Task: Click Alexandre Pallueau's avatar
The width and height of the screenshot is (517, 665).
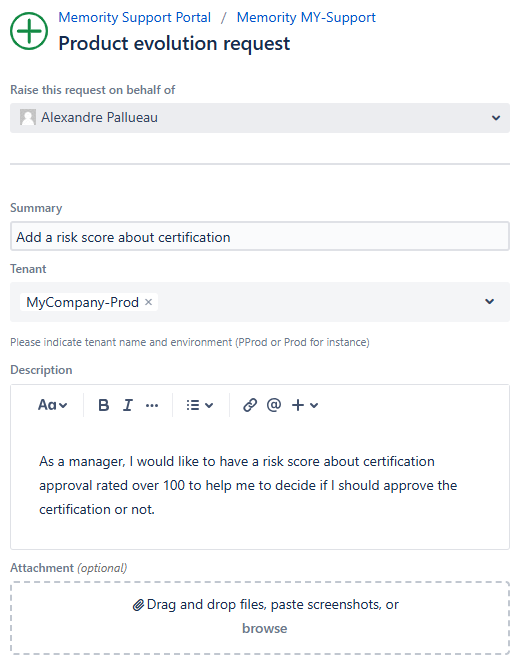Action: click(x=28, y=117)
